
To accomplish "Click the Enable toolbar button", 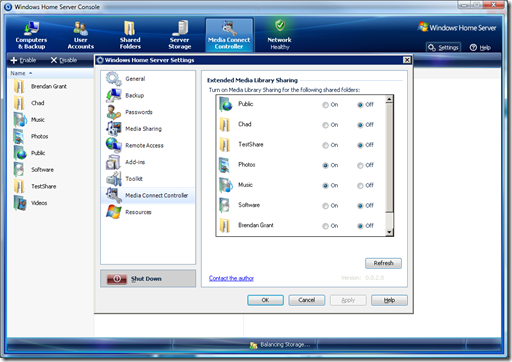I will pyautogui.click(x=23, y=60).
